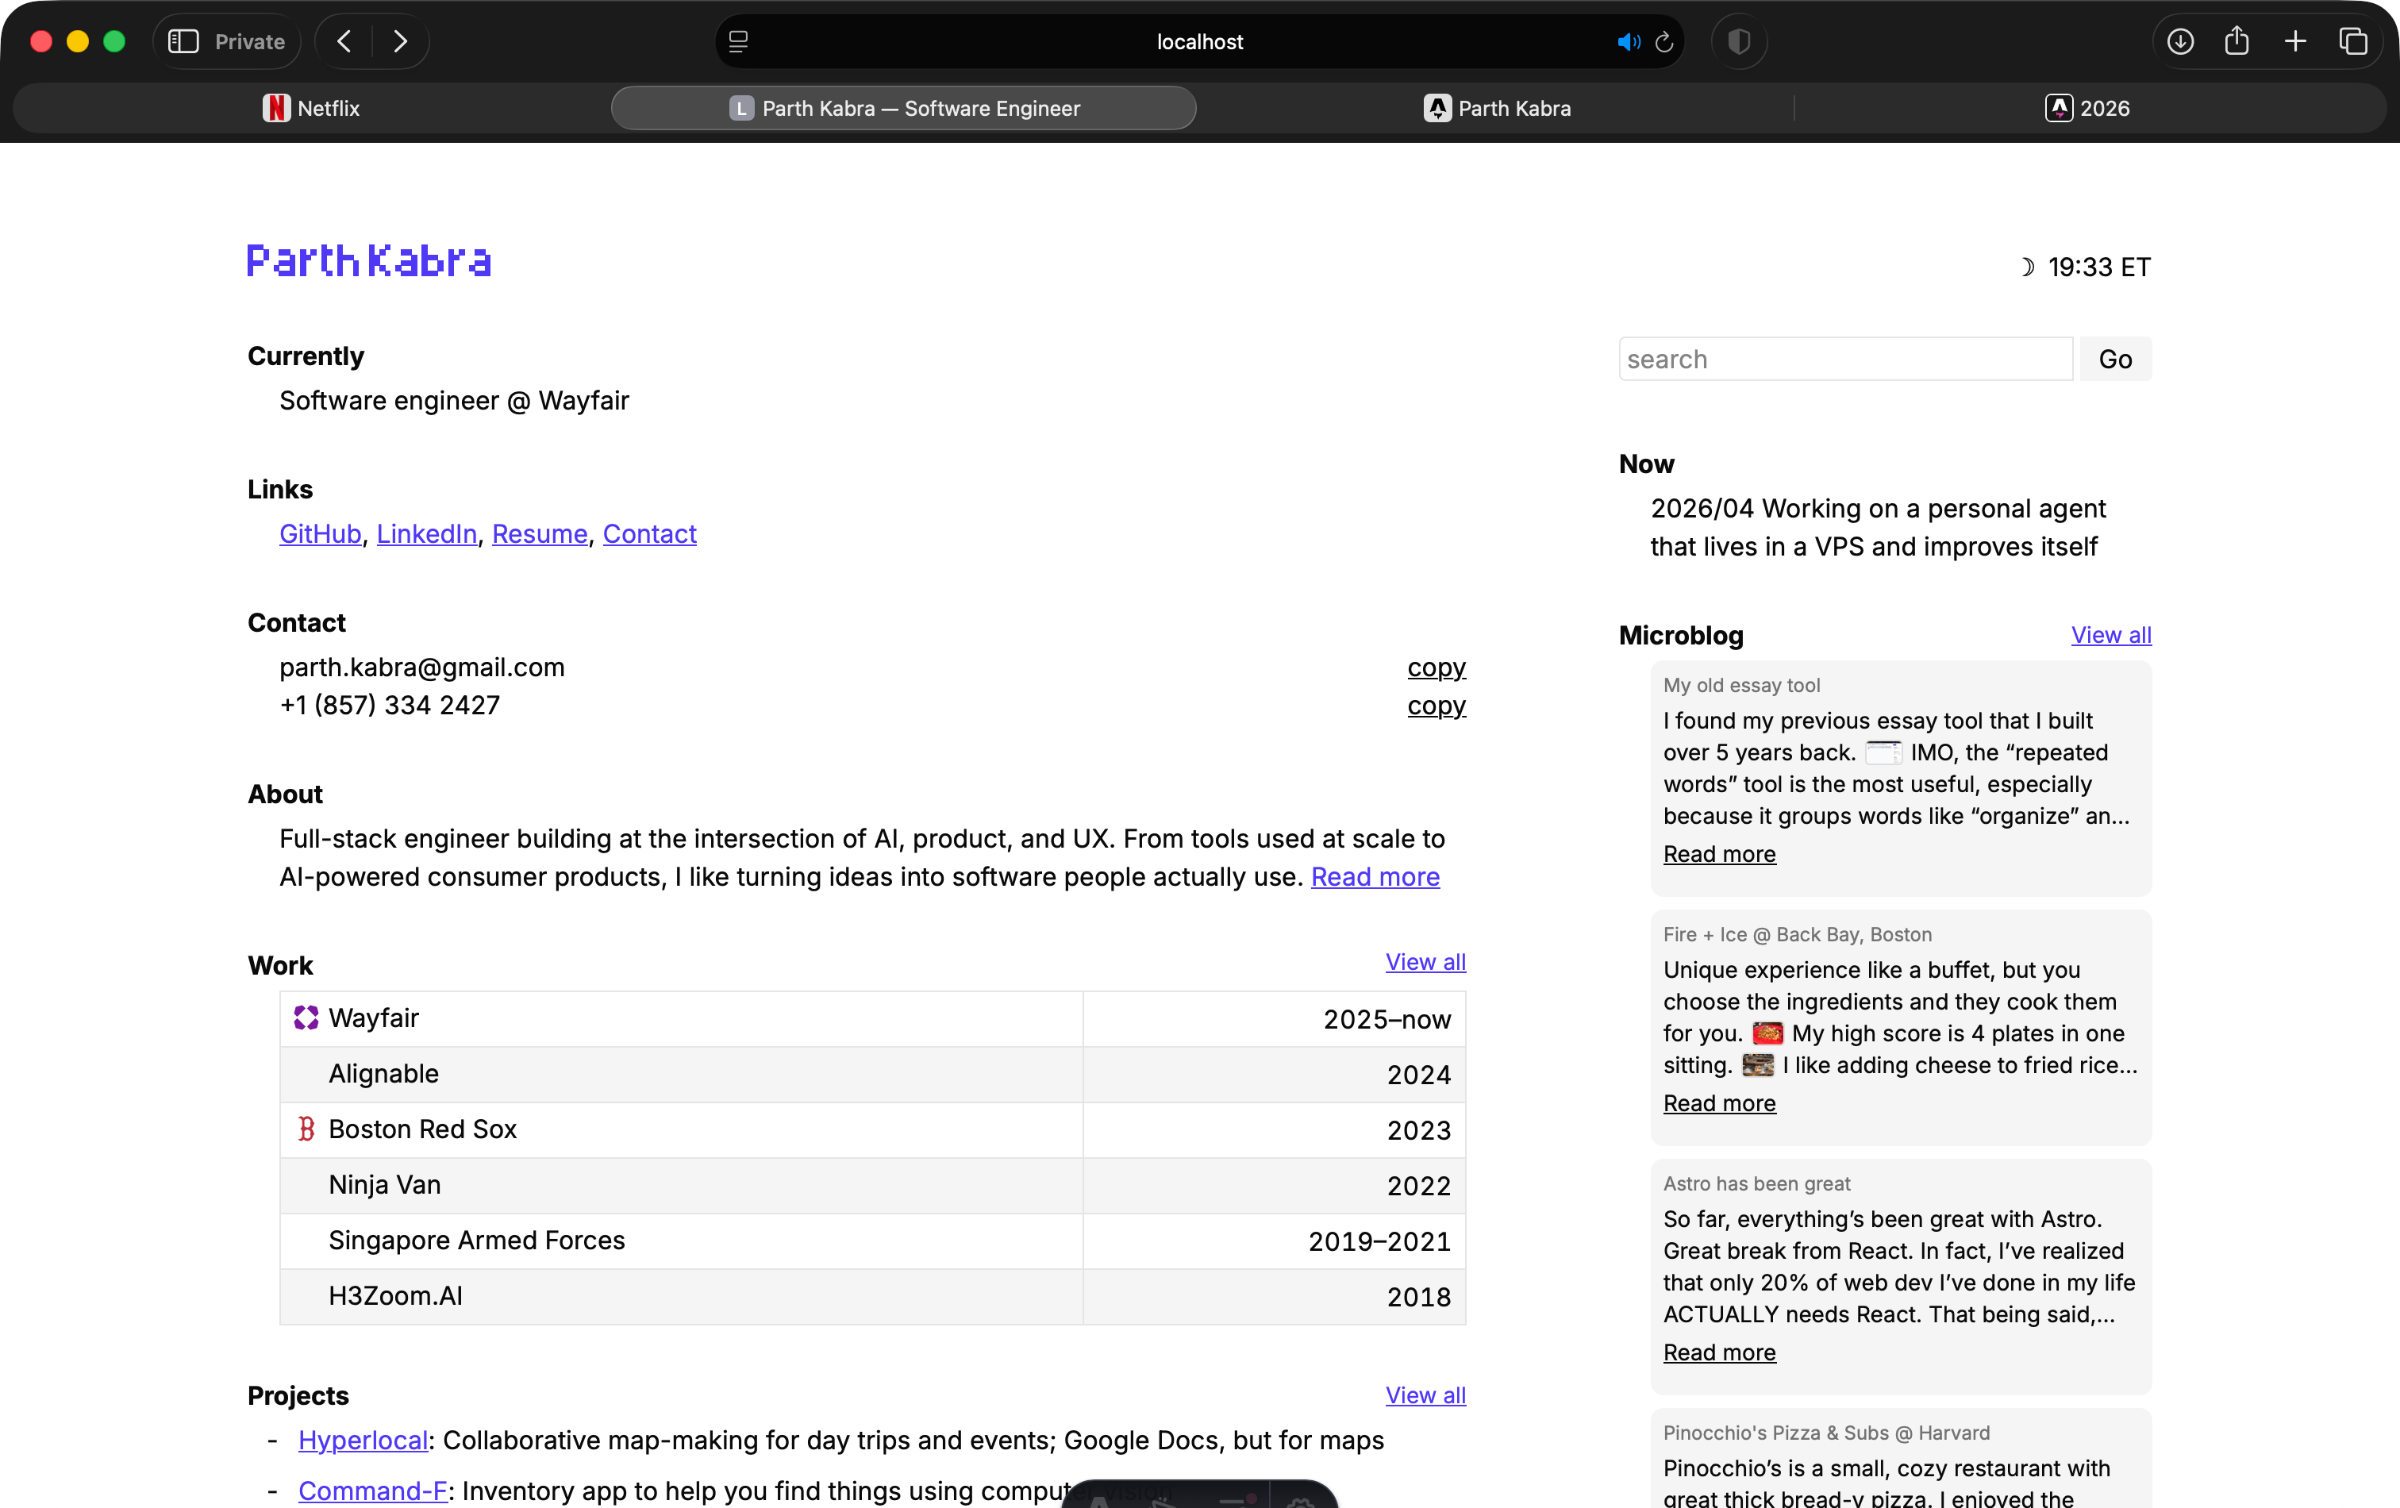Click the Go search button
Screen dimensions: 2400x1508
(2116, 359)
